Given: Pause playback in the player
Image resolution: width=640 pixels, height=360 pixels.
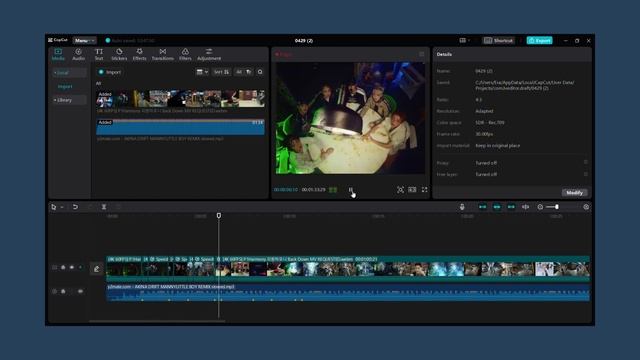Looking at the screenshot, I should (x=351, y=190).
